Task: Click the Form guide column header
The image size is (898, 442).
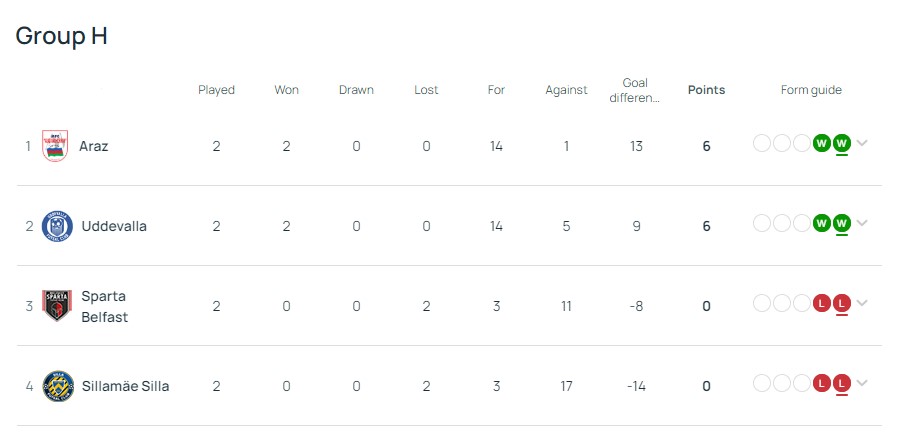Action: tap(811, 90)
